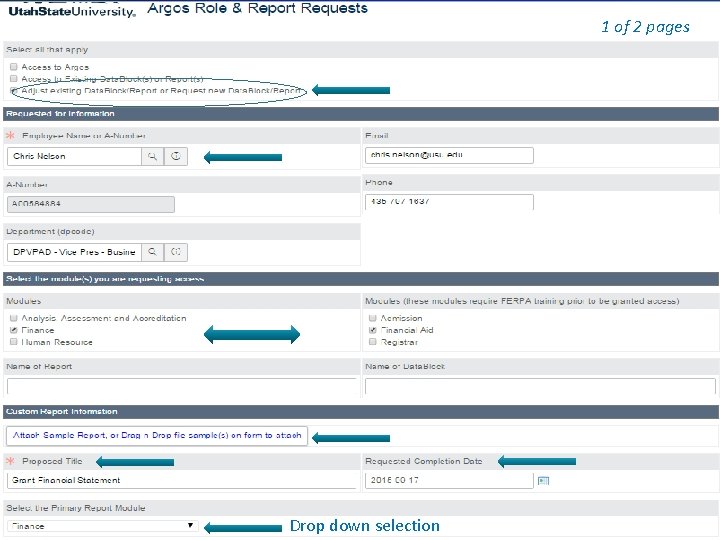
Task: Open Primary Report Module dropdown showing Finance
Action: click(x=102, y=526)
